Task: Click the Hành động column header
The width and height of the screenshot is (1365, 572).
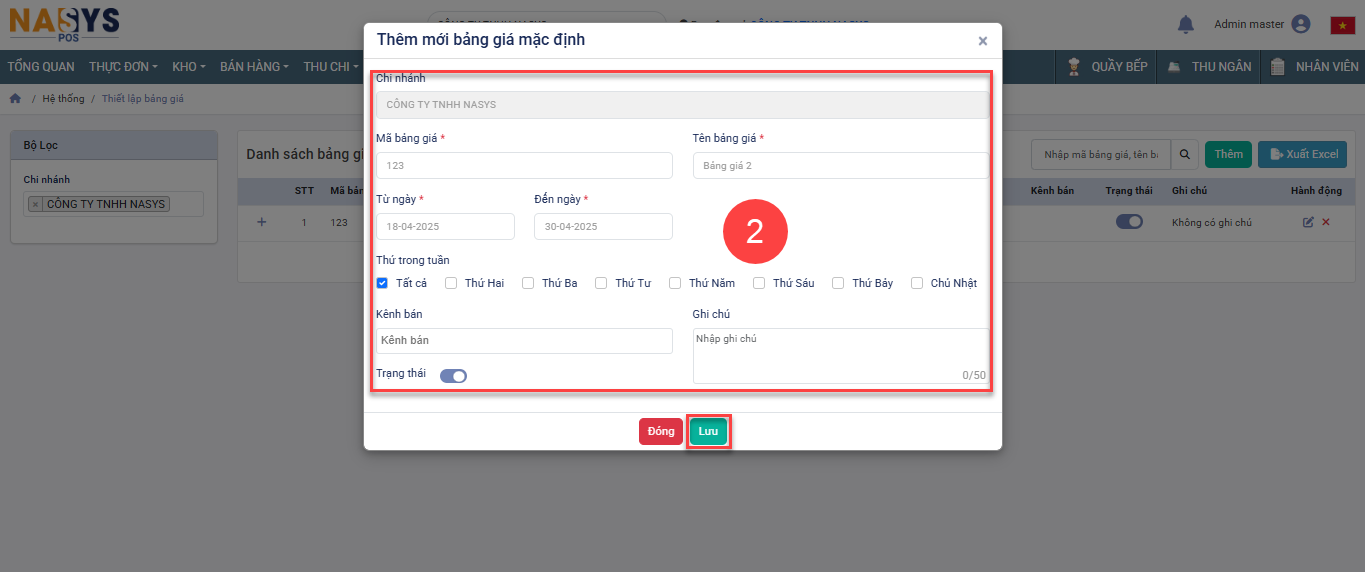Action: (1316, 190)
